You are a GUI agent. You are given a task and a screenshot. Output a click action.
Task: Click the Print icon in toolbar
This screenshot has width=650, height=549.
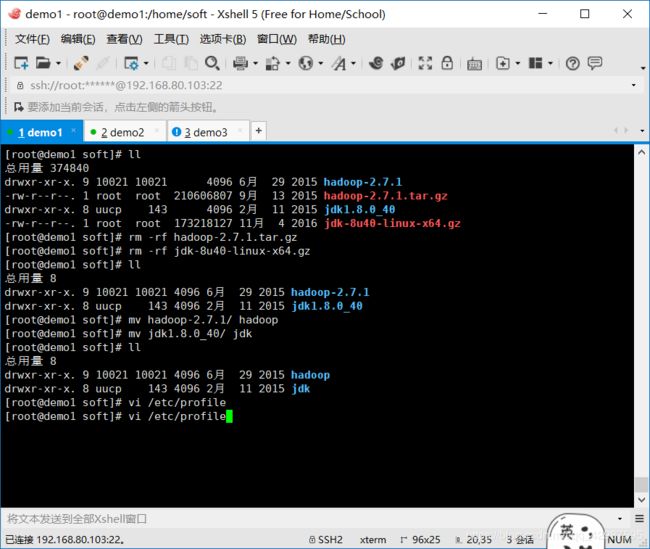pos(240,63)
